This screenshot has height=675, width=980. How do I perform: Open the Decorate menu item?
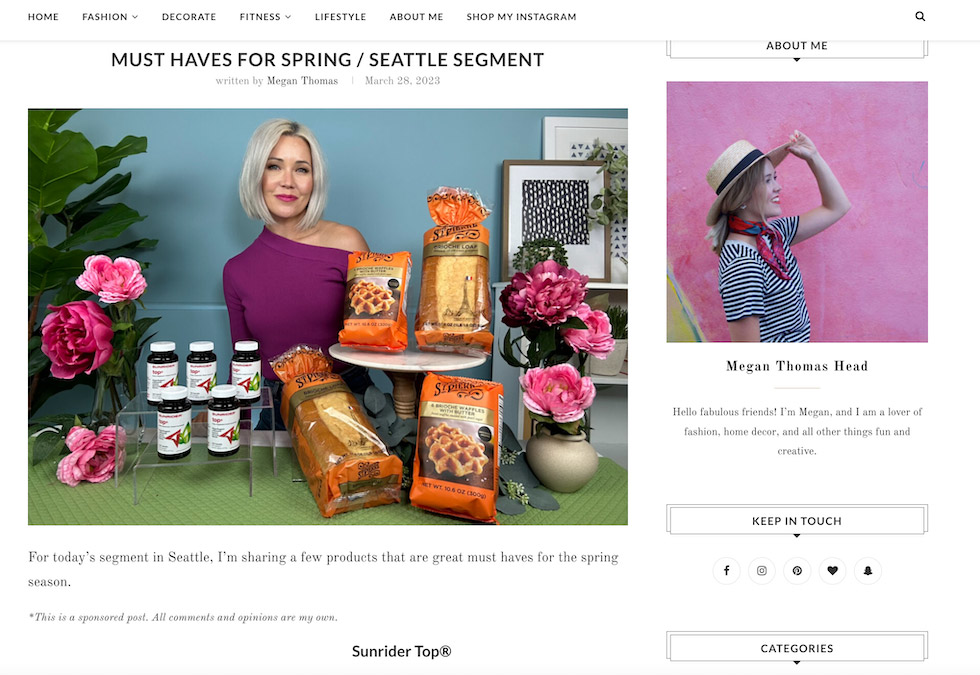click(x=189, y=17)
